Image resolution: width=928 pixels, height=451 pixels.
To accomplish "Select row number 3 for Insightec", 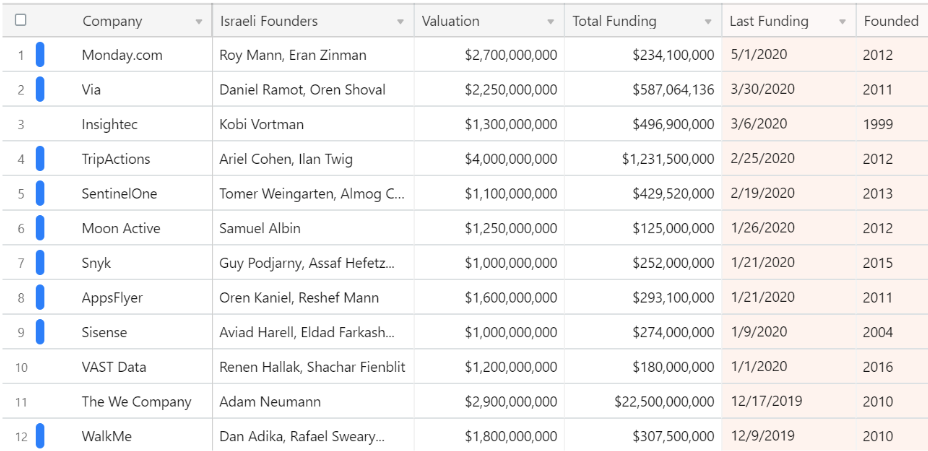I will tap(21, 124).
